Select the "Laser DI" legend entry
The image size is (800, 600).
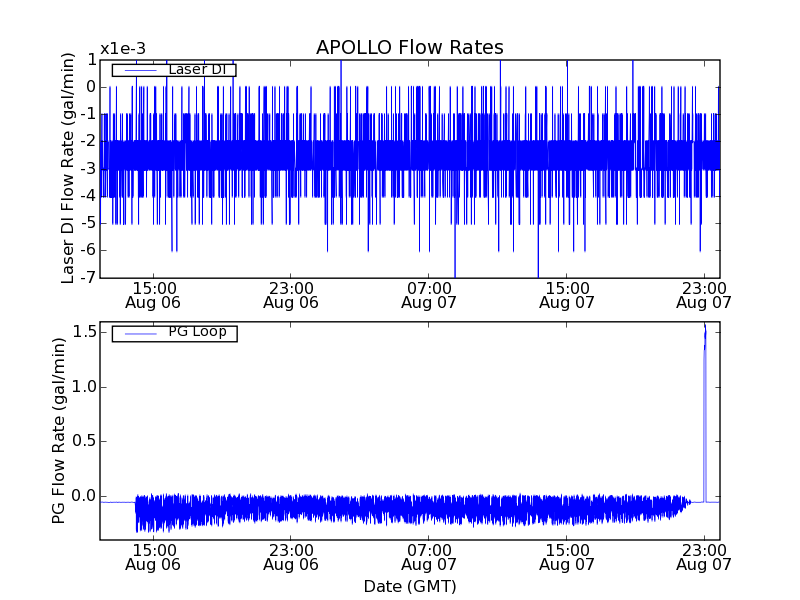[174, 69]
